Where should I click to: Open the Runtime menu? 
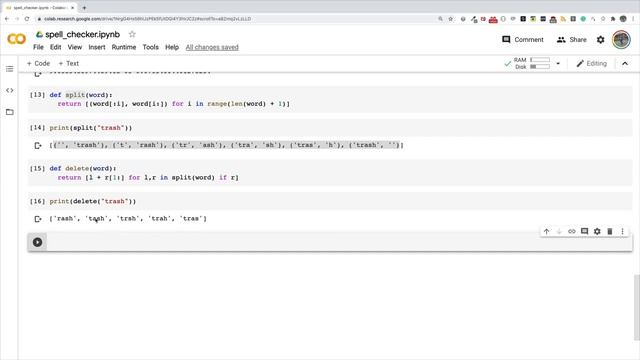(x=124, y=47)
